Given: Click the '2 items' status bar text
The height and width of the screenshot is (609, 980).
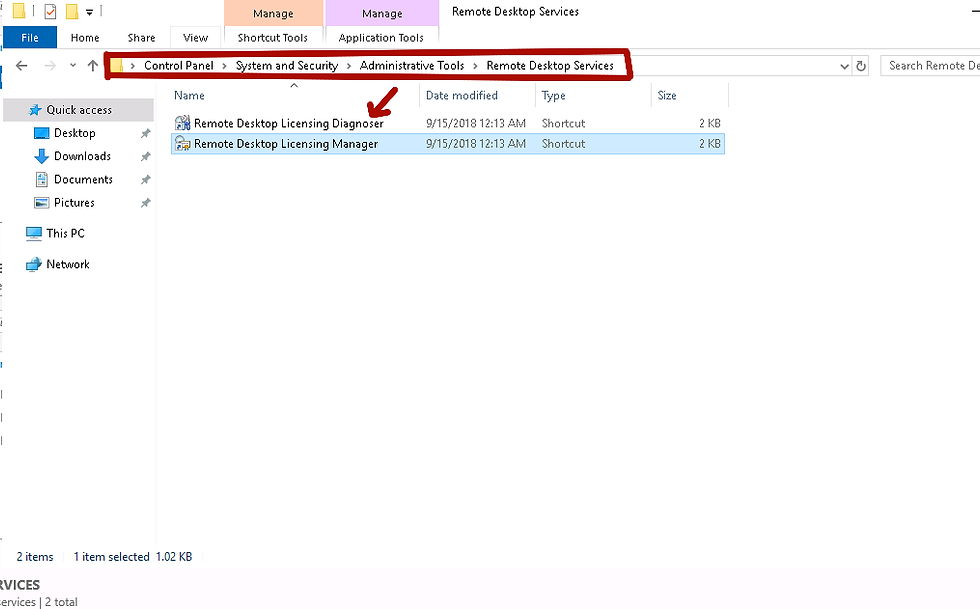Looking at the screenshot, I should click(x=35, y=556).
